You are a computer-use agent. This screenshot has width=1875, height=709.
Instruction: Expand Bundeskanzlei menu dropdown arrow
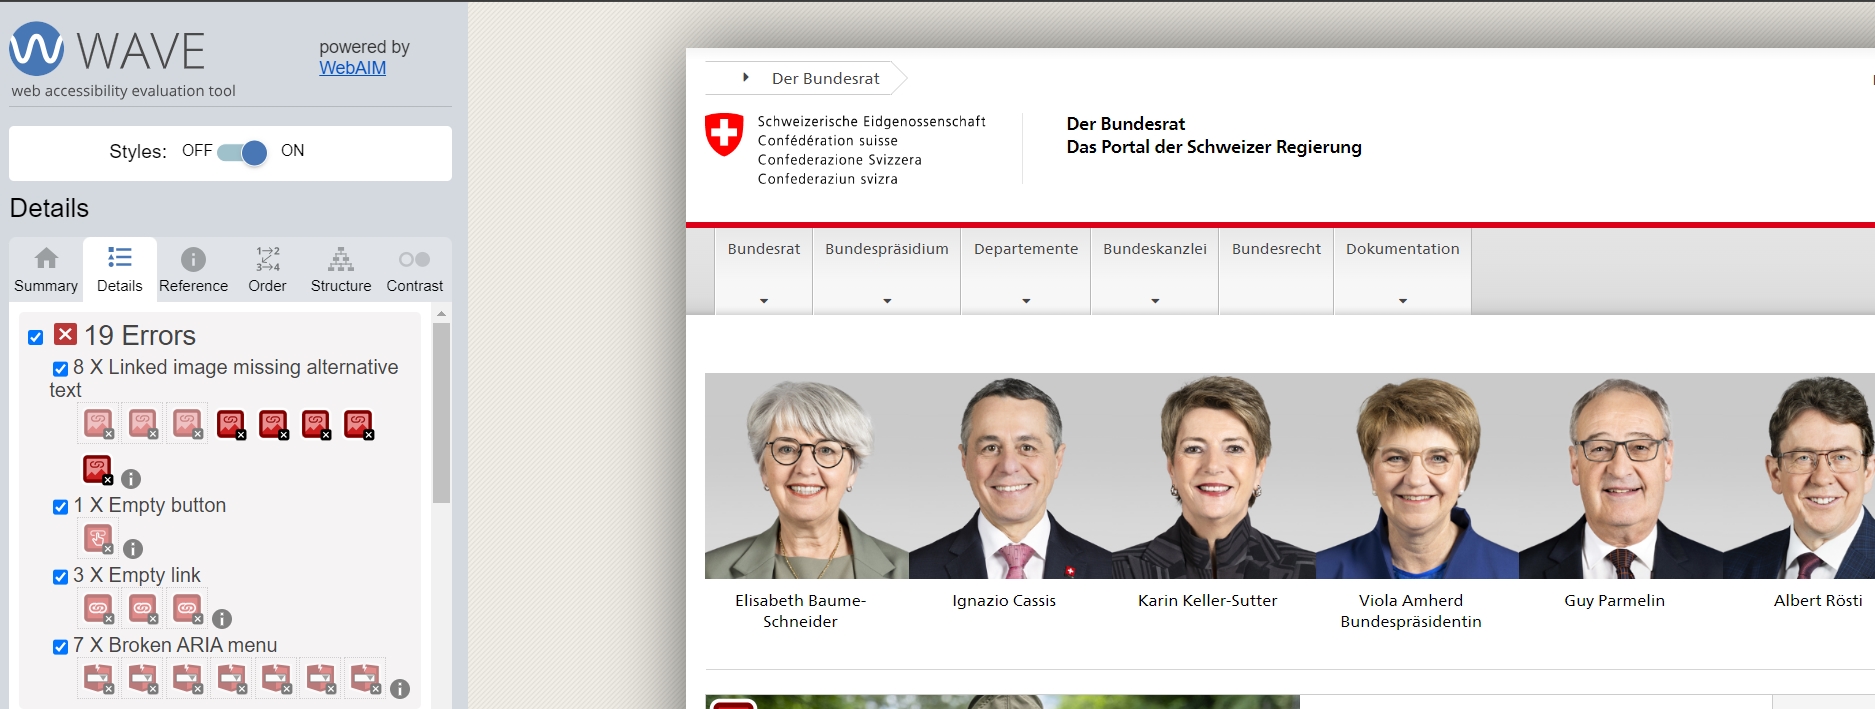pyautogui.click(x=1155, y=301)
